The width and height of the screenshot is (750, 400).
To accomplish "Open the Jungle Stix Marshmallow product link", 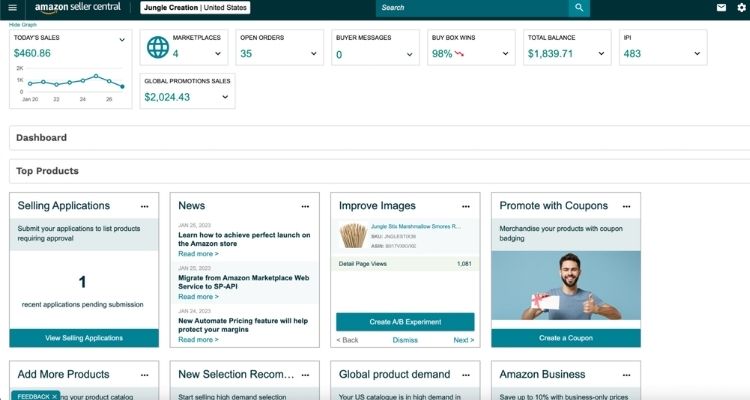I will [x=416, y=226].
